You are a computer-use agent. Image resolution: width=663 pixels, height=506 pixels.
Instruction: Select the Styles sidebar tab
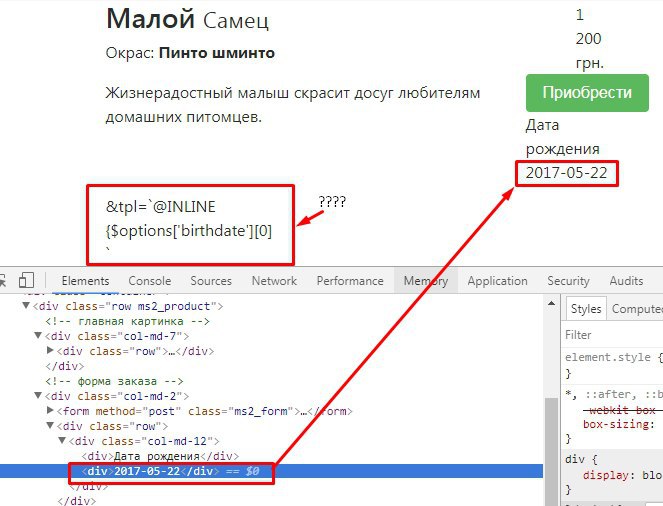[586, 309]
